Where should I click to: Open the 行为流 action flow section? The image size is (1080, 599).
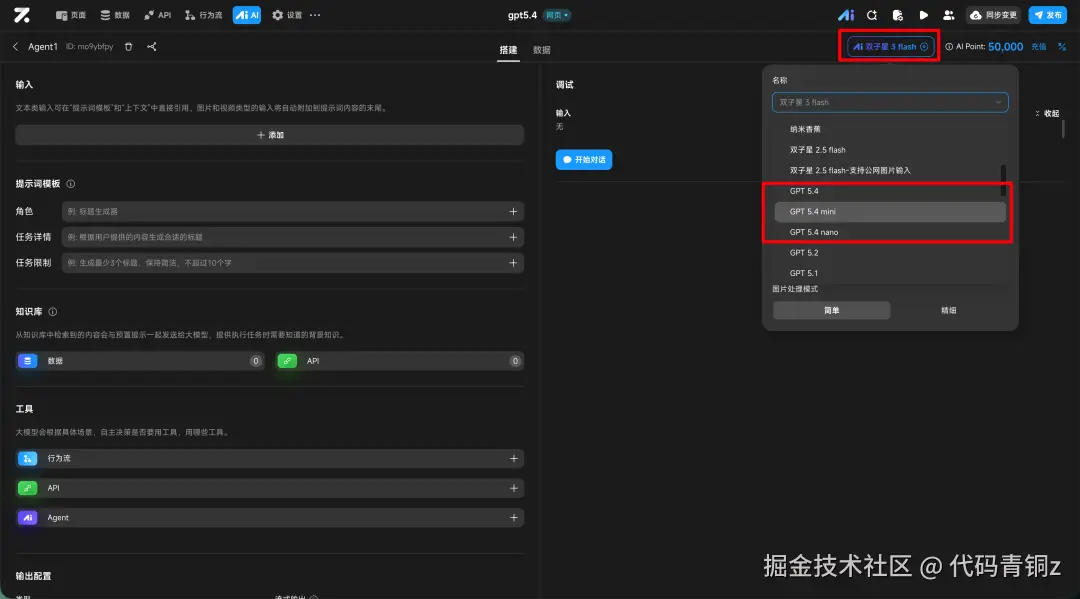pos(204,15)
